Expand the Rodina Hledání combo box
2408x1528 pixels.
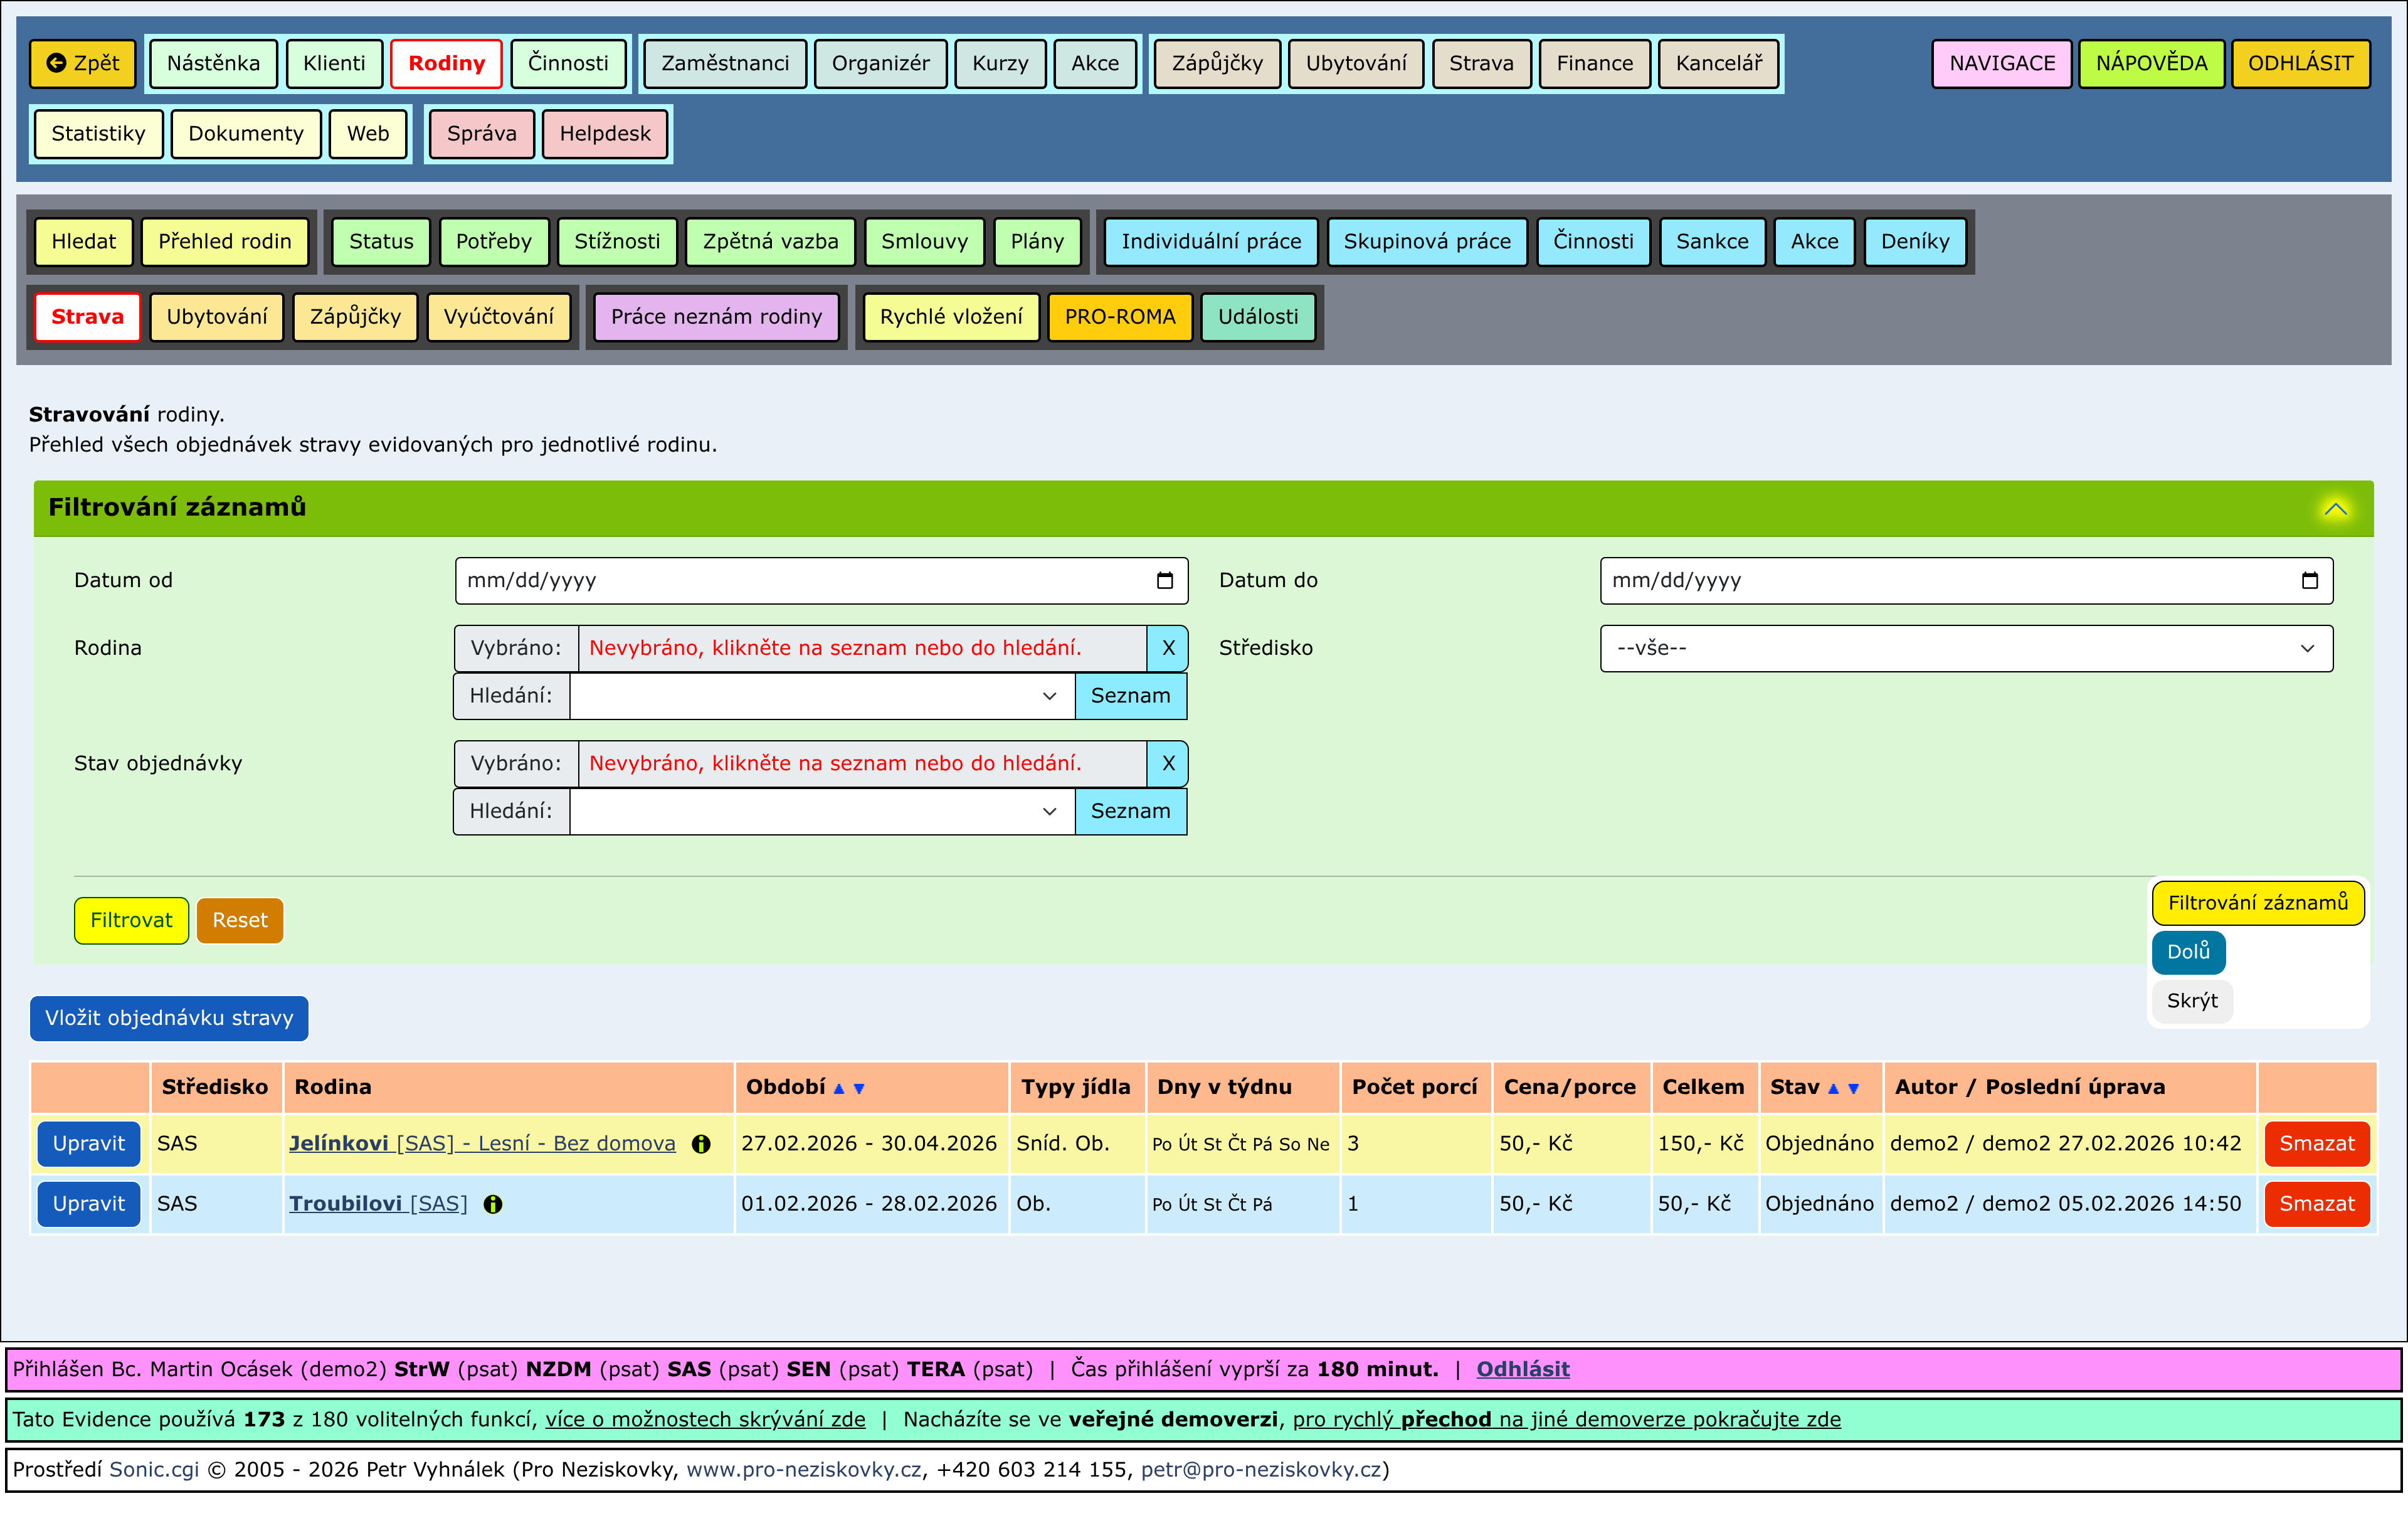(x=1049, y=696)
